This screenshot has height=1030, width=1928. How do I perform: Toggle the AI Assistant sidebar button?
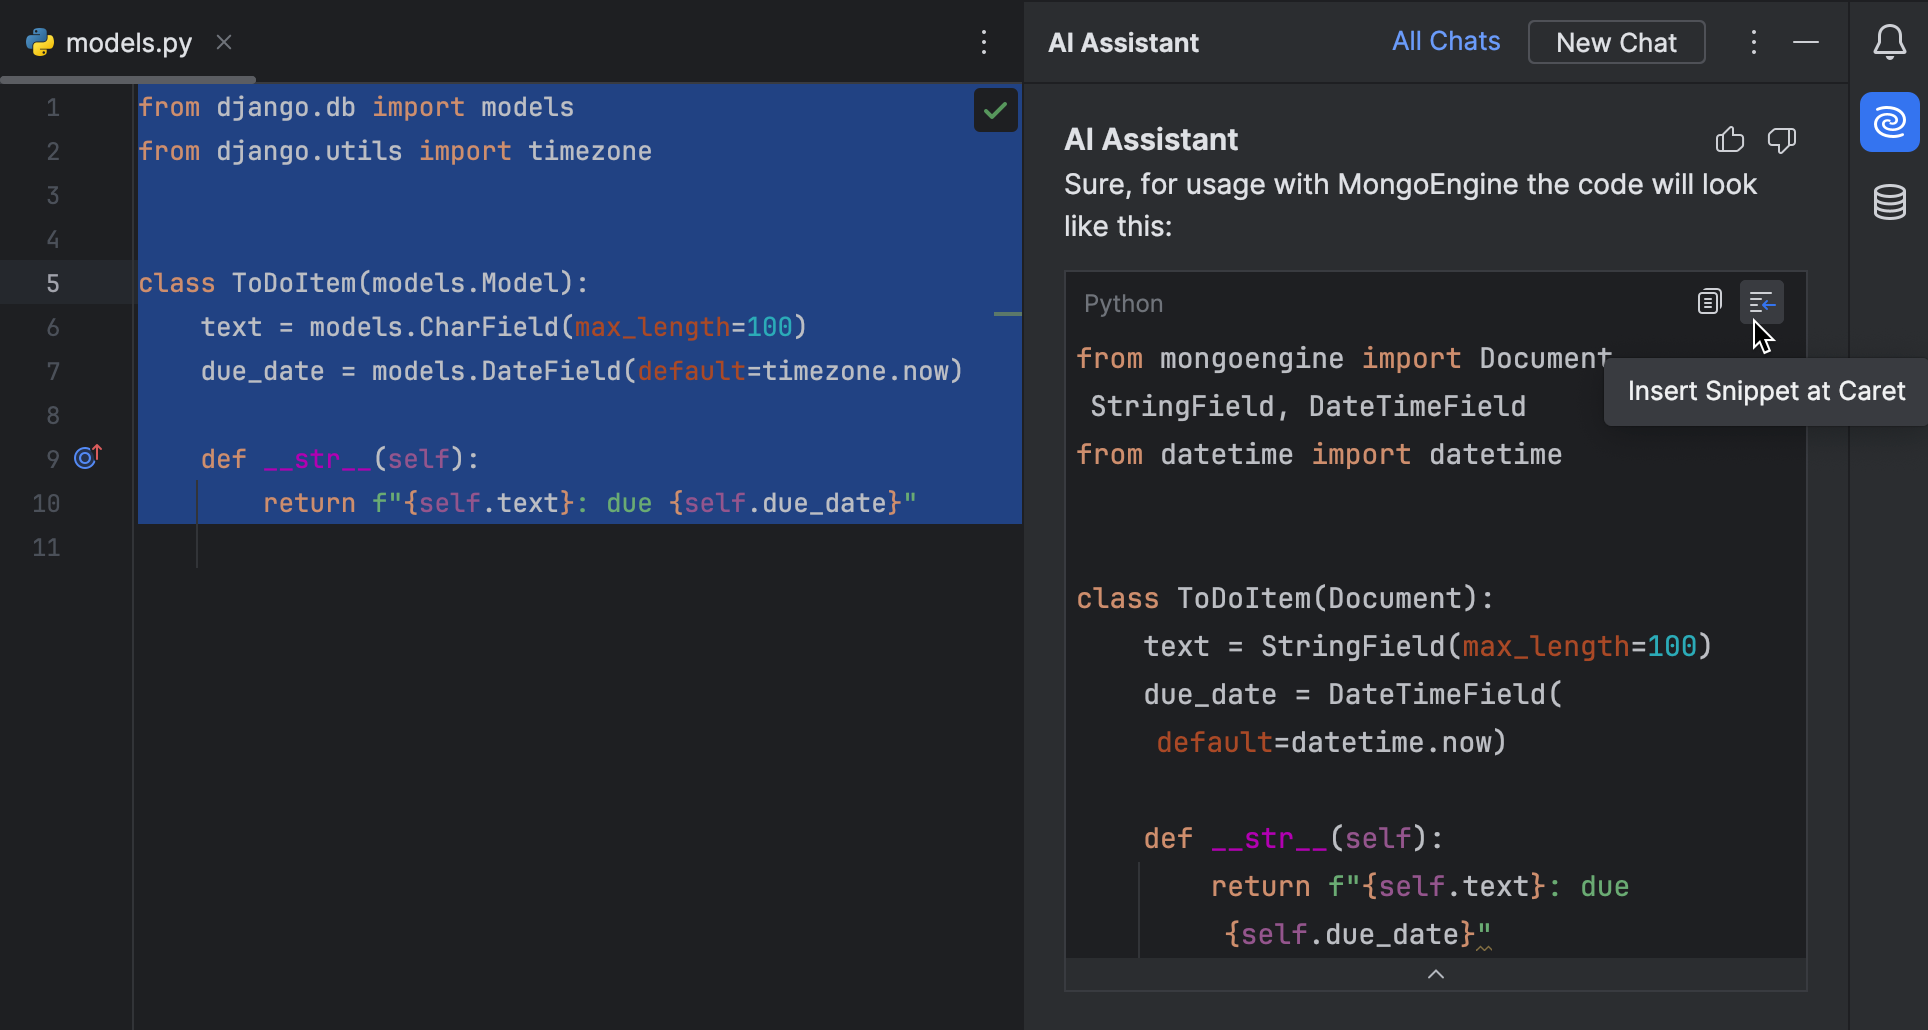(1889, 122)
